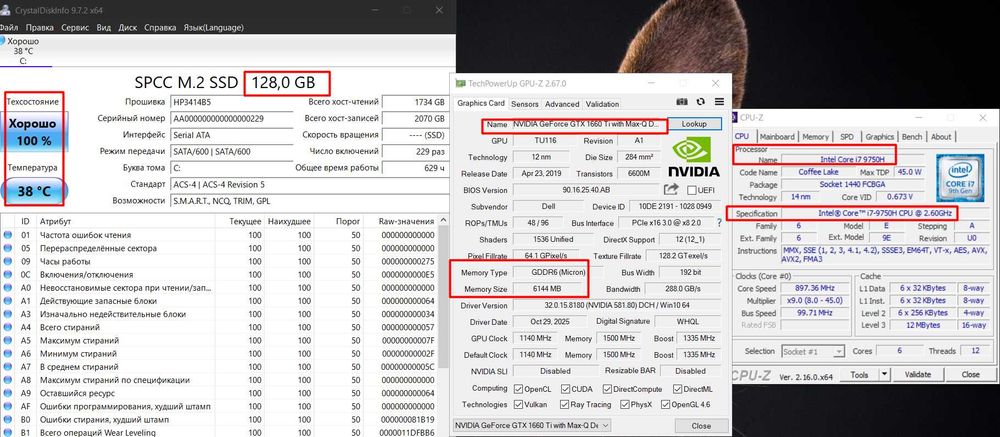Click the status icon for attribute A1
The height and width of the screenshot is (437, 1000).
[8, 301]
